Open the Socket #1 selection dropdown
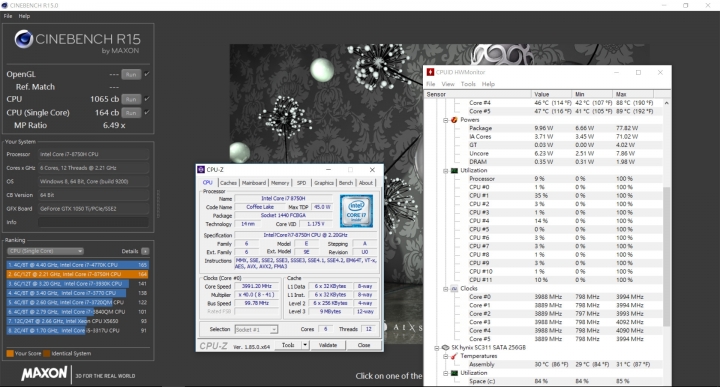This screenshot has height=387, width=720. (x=256, y=330)
